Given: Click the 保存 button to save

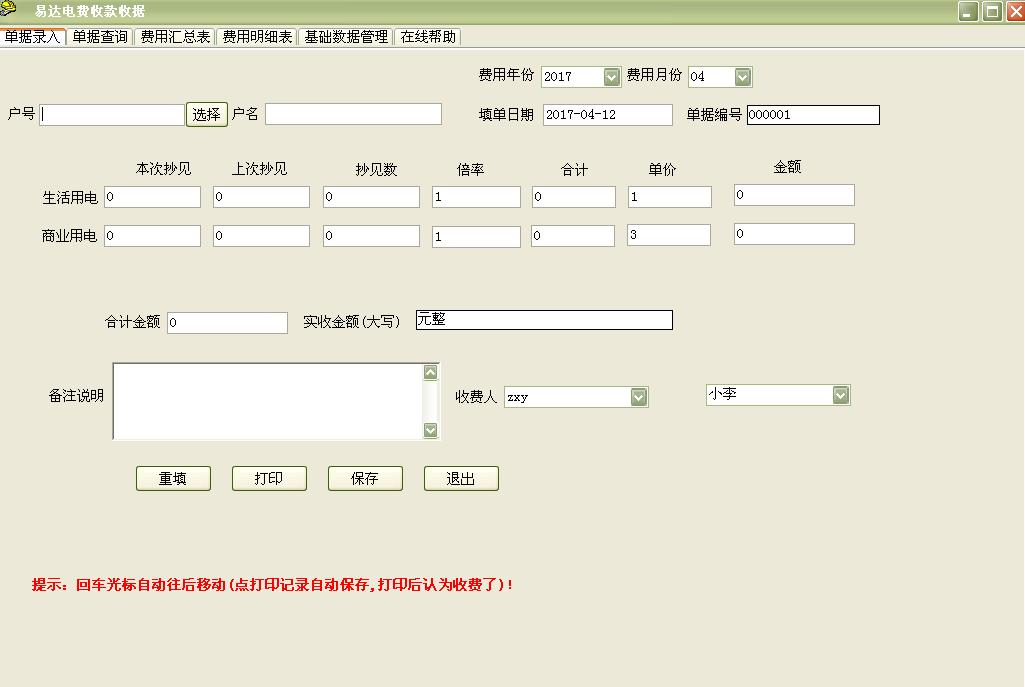Looking at the screenshot, I should 364,477.
